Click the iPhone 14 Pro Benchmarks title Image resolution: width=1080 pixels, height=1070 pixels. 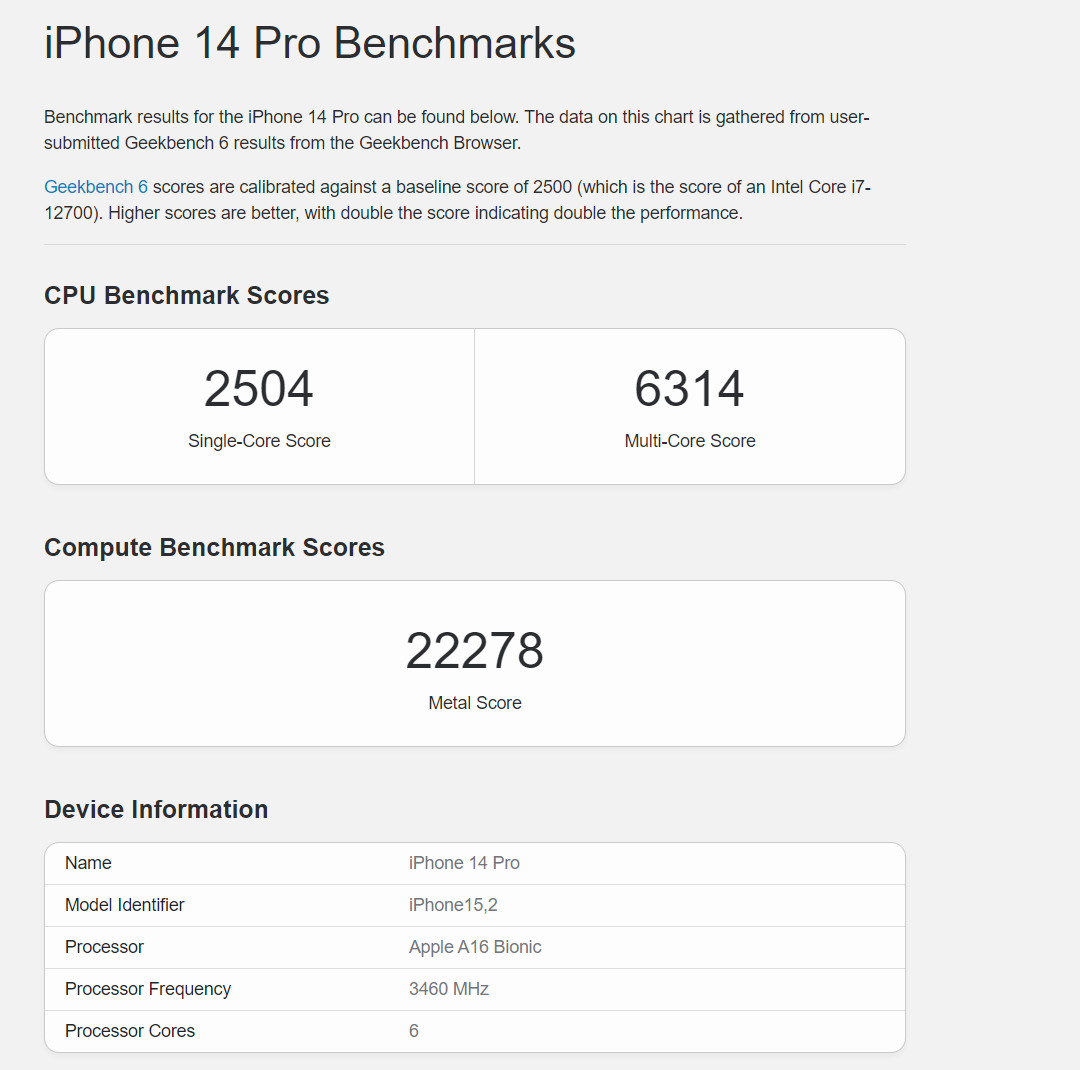[x=310, y=44]
